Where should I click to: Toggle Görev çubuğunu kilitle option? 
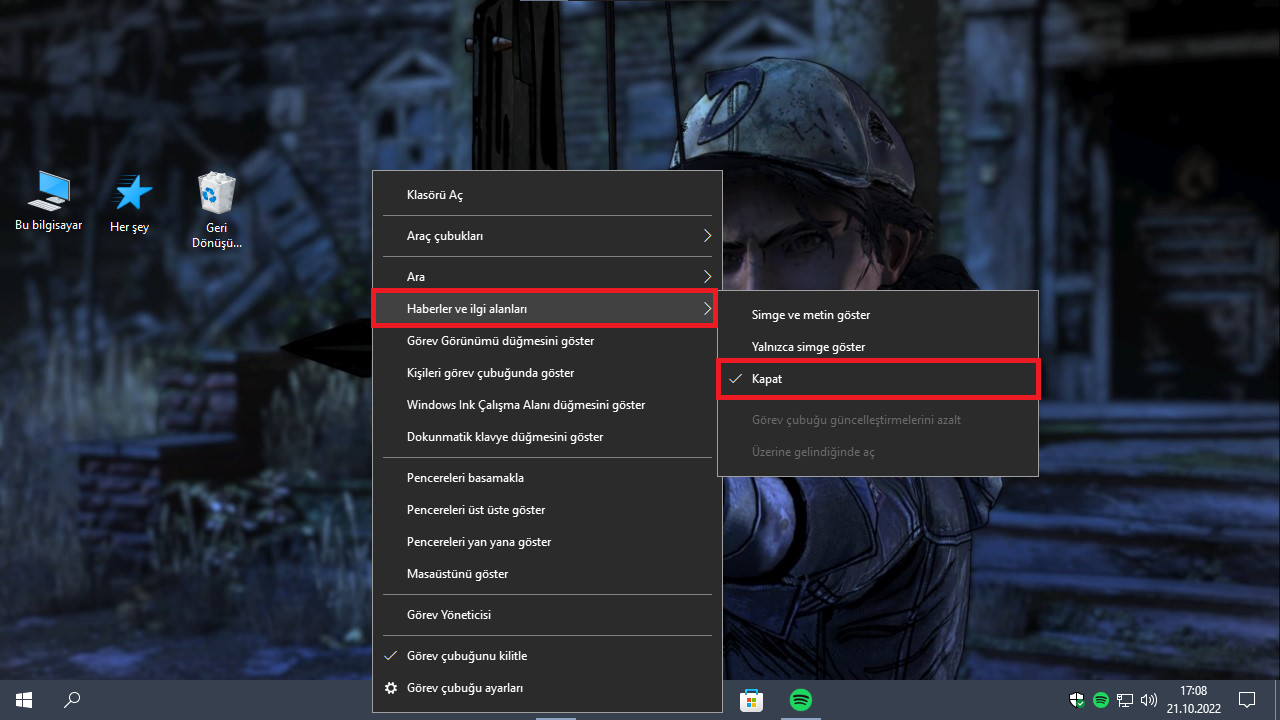547,656
